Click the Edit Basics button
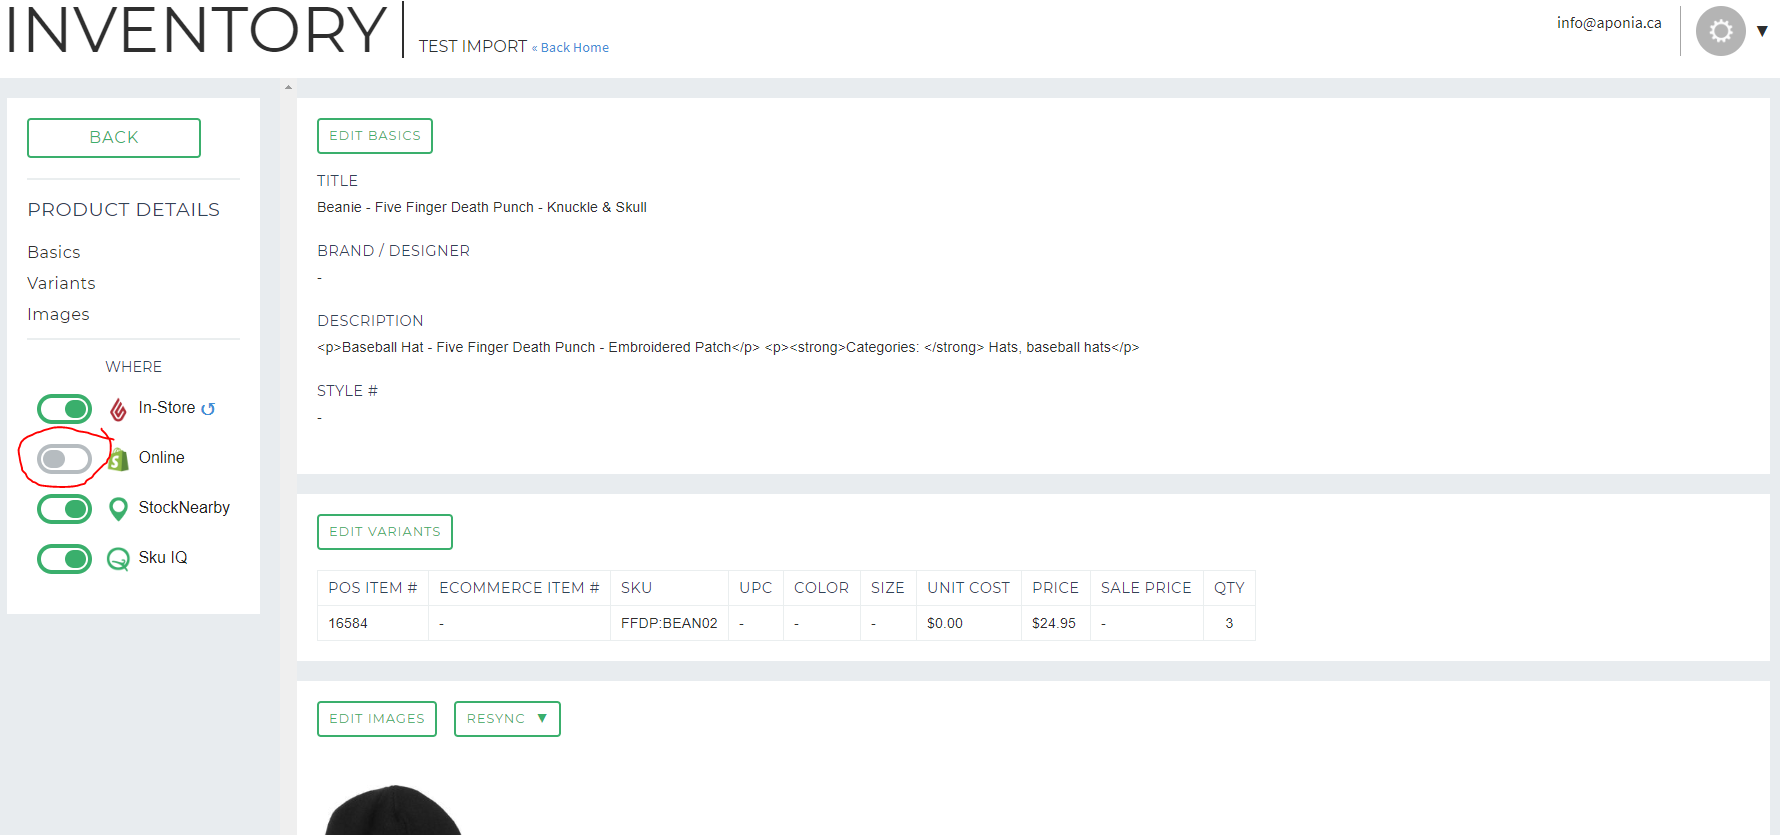The image size is (1780, 835). pyautogui.click(x=375, y=136)
